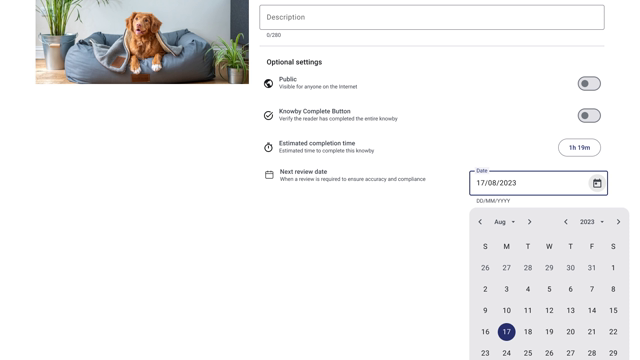
Task: Select day 22 in the calendar
Action: (613, 332)
